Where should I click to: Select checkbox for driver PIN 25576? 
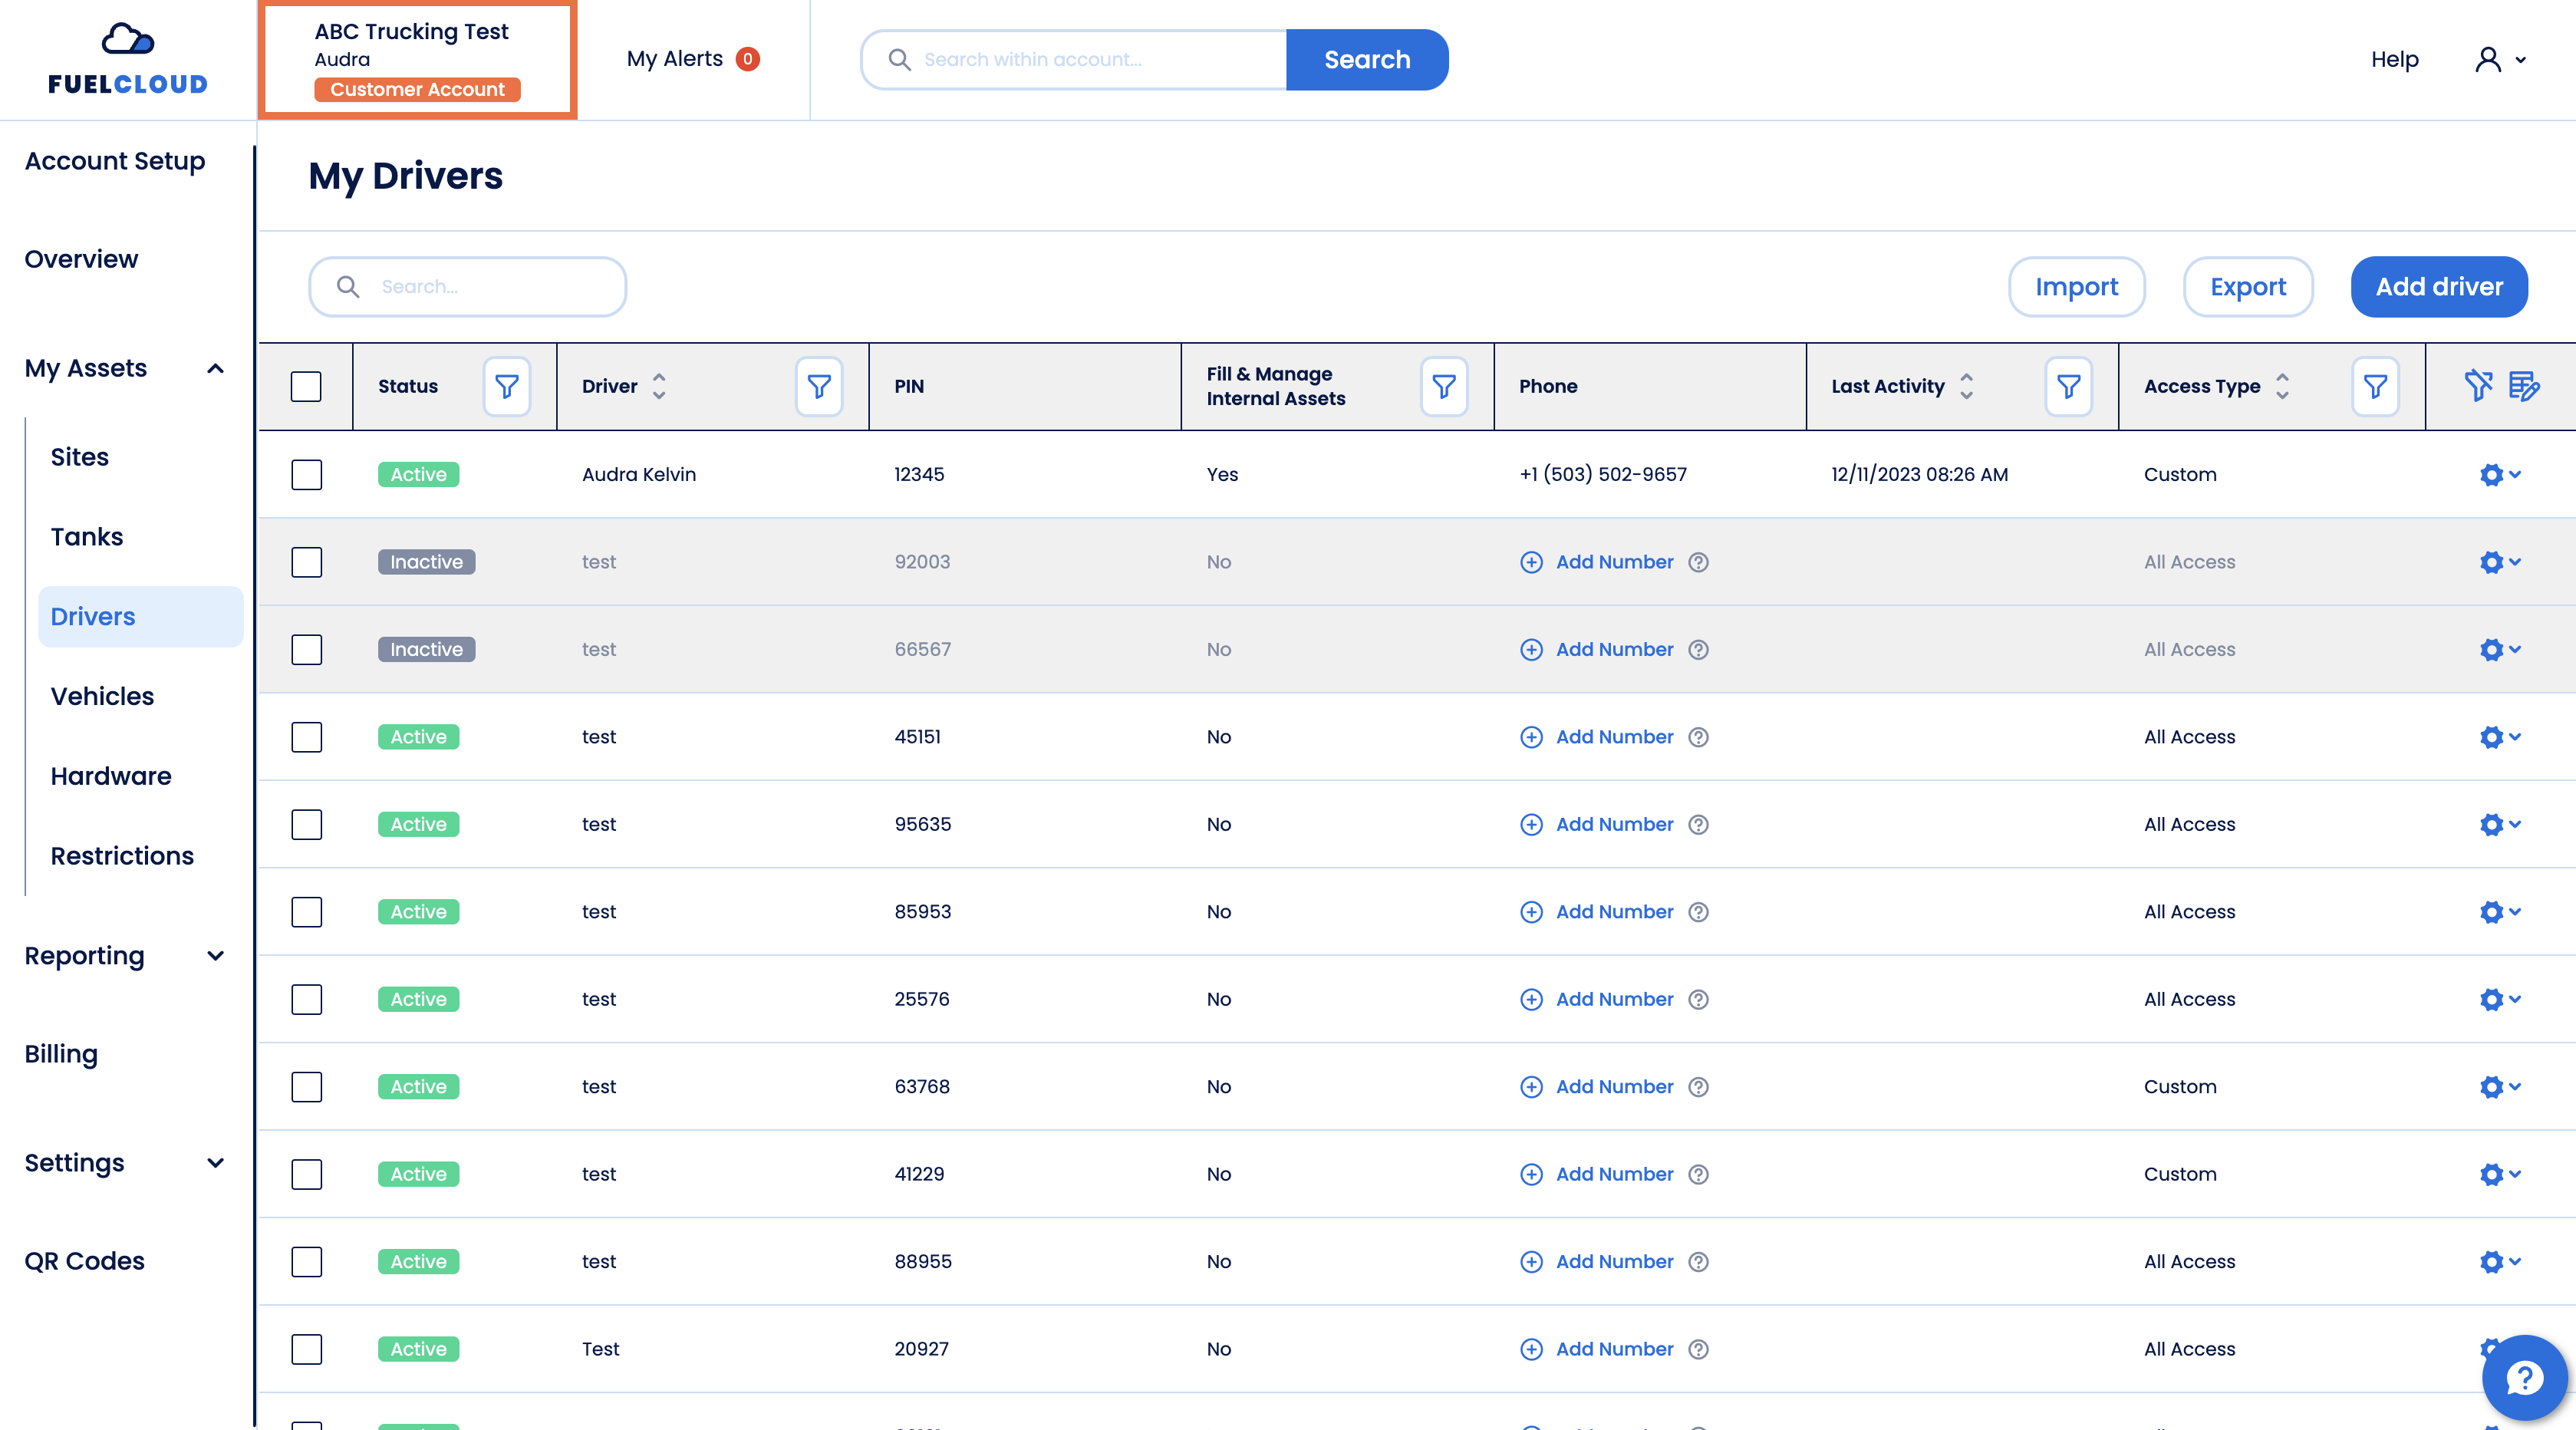pyautogui.click(x=306, y=1000)
